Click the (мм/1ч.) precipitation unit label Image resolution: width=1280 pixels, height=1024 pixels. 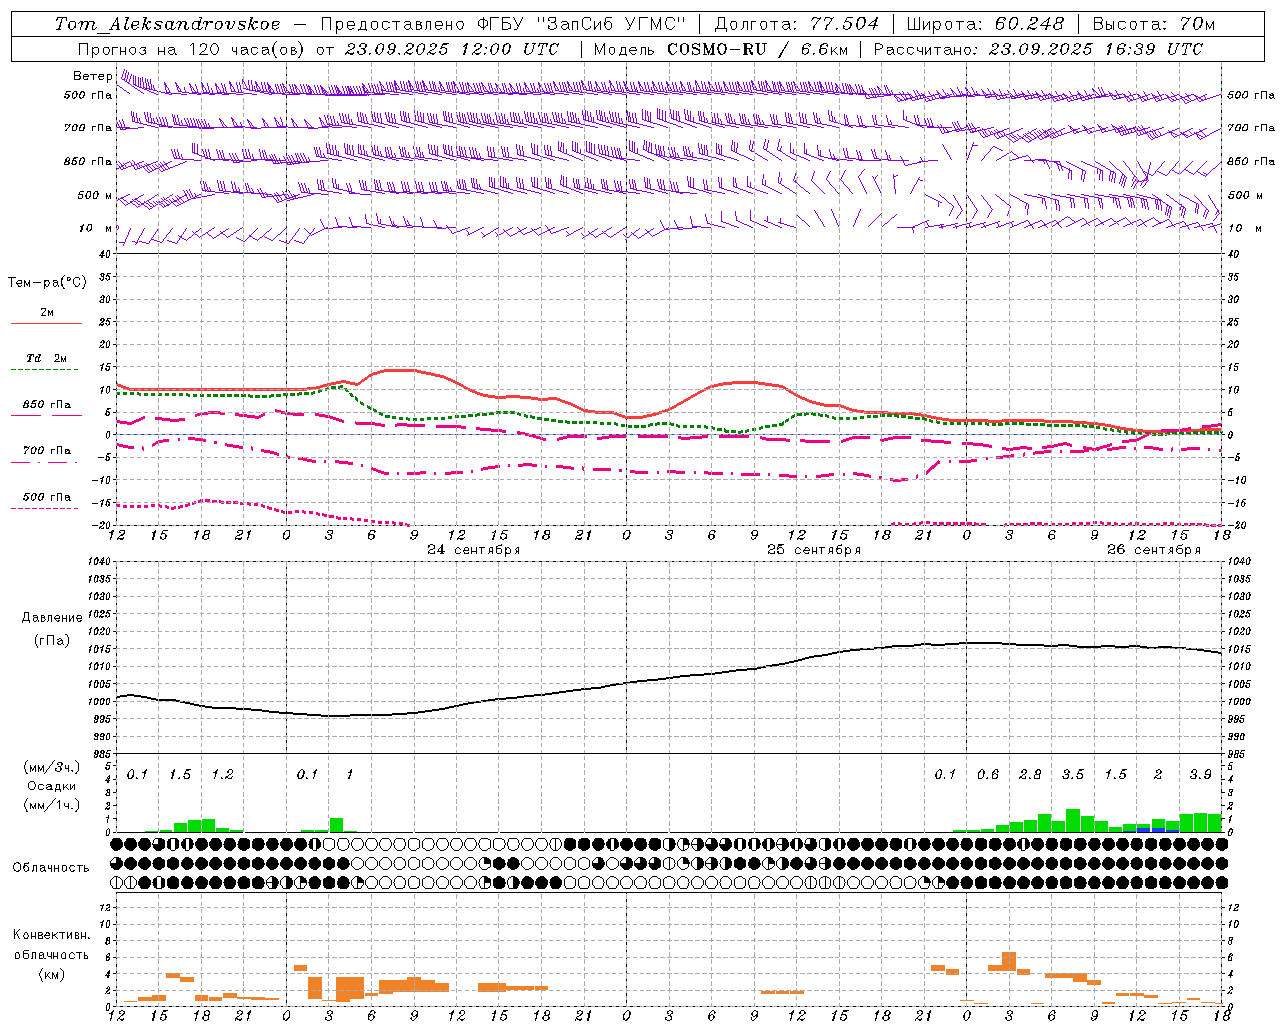pyautogui.click(x=52, y=805)
